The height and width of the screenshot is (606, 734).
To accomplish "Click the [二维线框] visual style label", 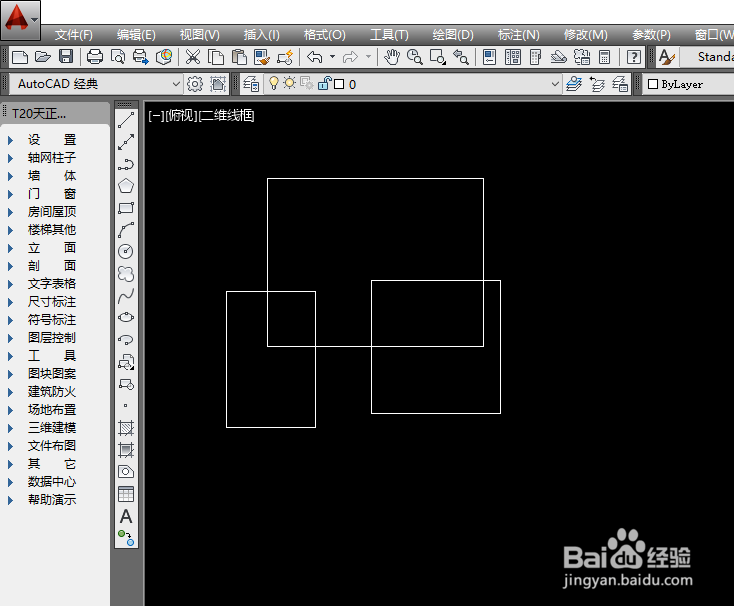I will (227, 115).
